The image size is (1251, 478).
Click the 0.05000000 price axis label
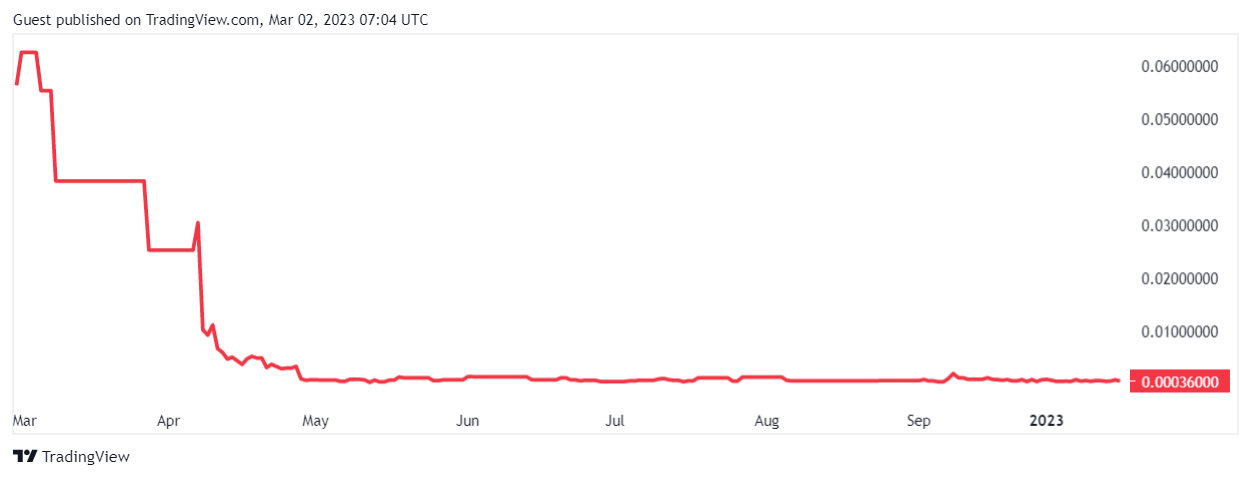click(1179, 120)
